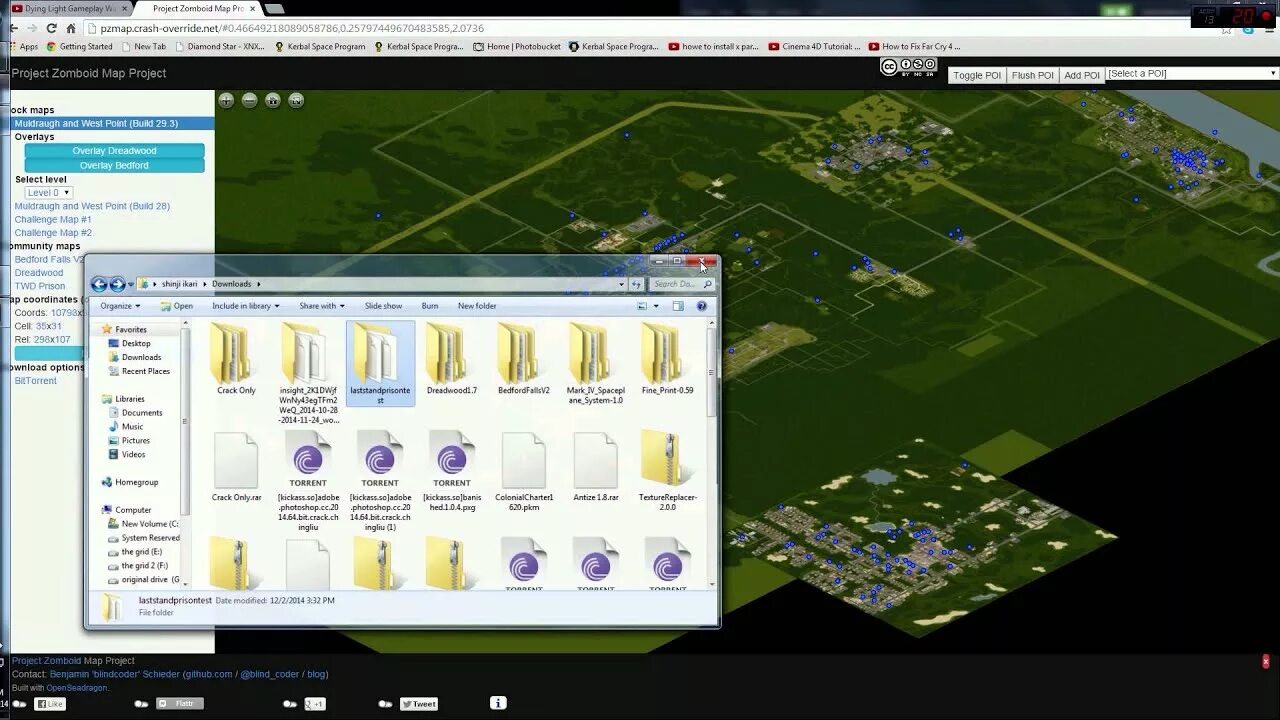Toggle the Tweet privacy switch
The width and height of the screenshot is (1280, 720).
click(385, 704)
